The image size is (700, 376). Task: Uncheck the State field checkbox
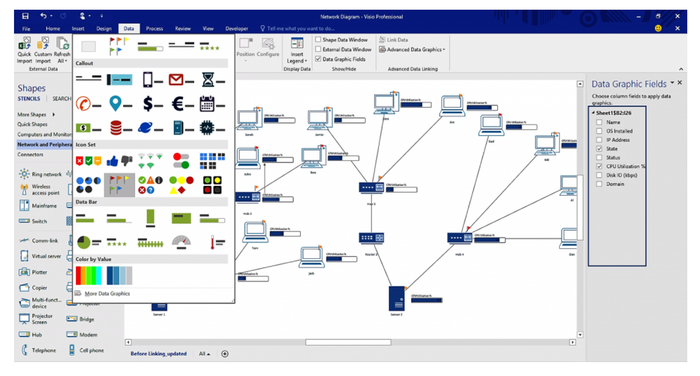[x=599, y=149]
